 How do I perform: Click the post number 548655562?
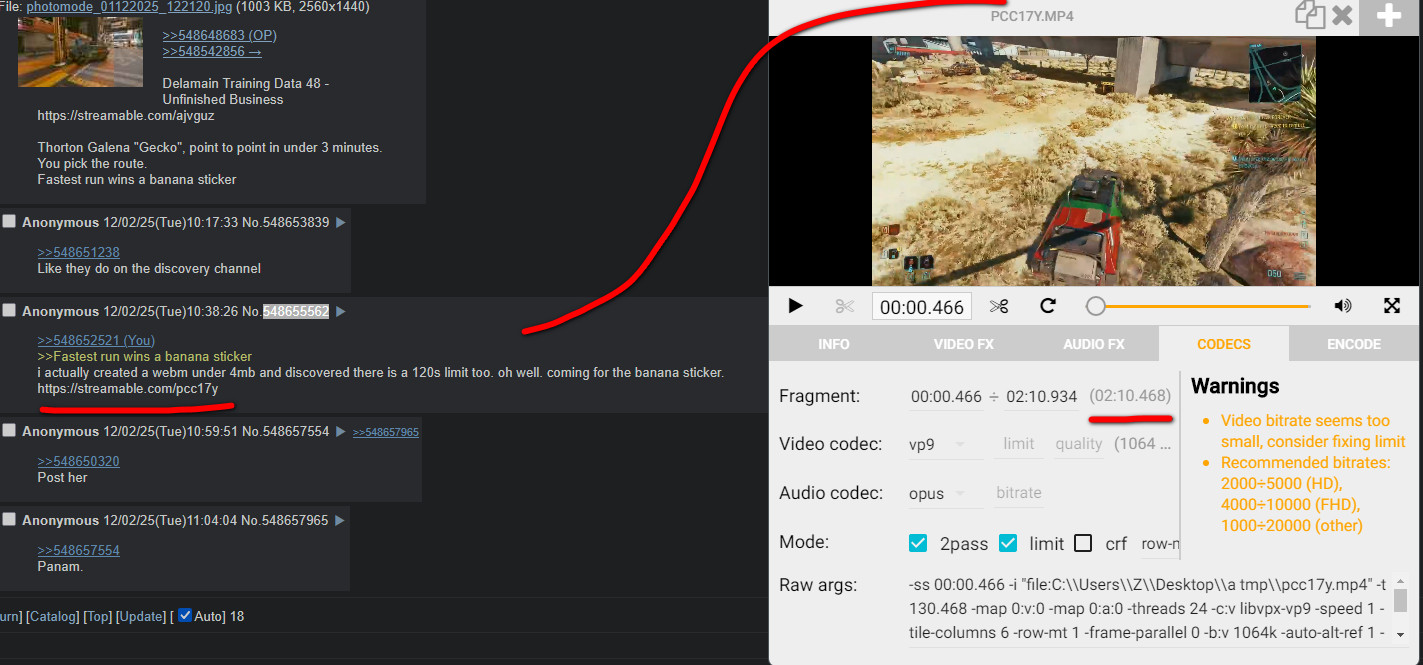pyautogui.click(x=296, y=311)
